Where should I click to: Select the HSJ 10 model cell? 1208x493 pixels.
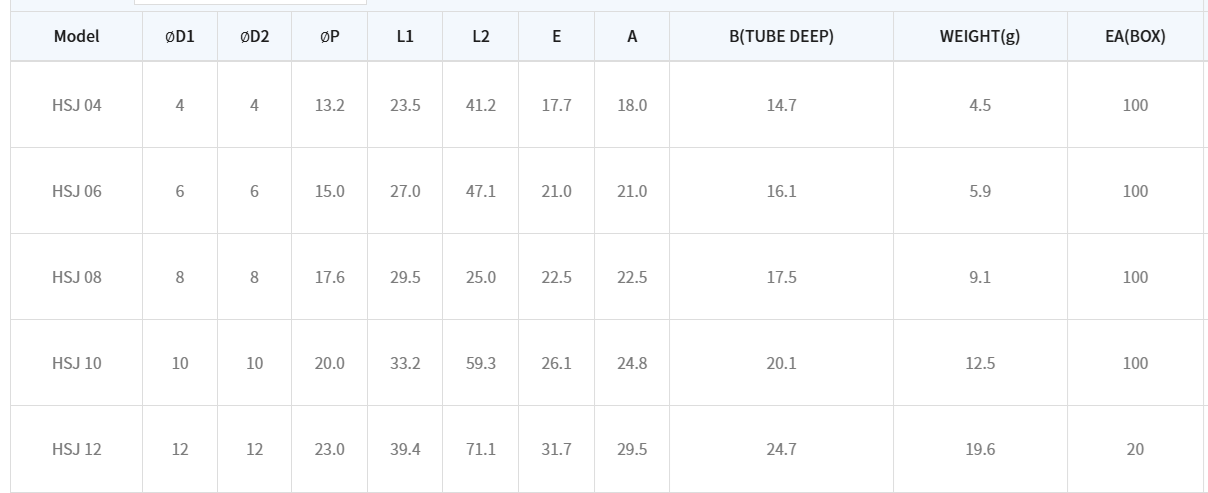[77, 363]
